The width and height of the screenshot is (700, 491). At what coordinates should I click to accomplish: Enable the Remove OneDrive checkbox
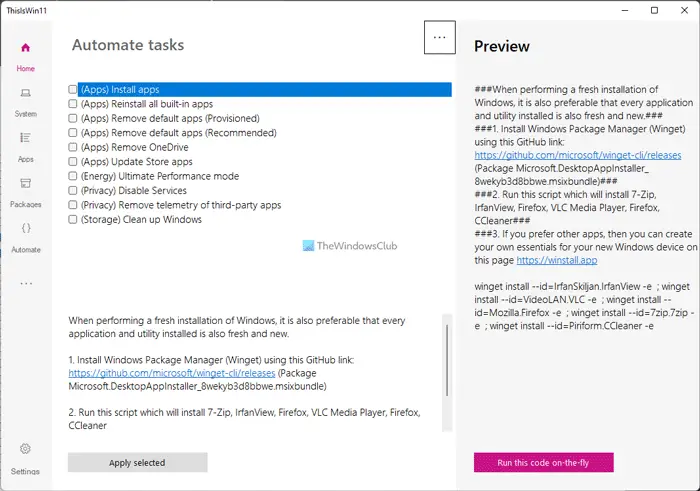[x=73, y=148]
